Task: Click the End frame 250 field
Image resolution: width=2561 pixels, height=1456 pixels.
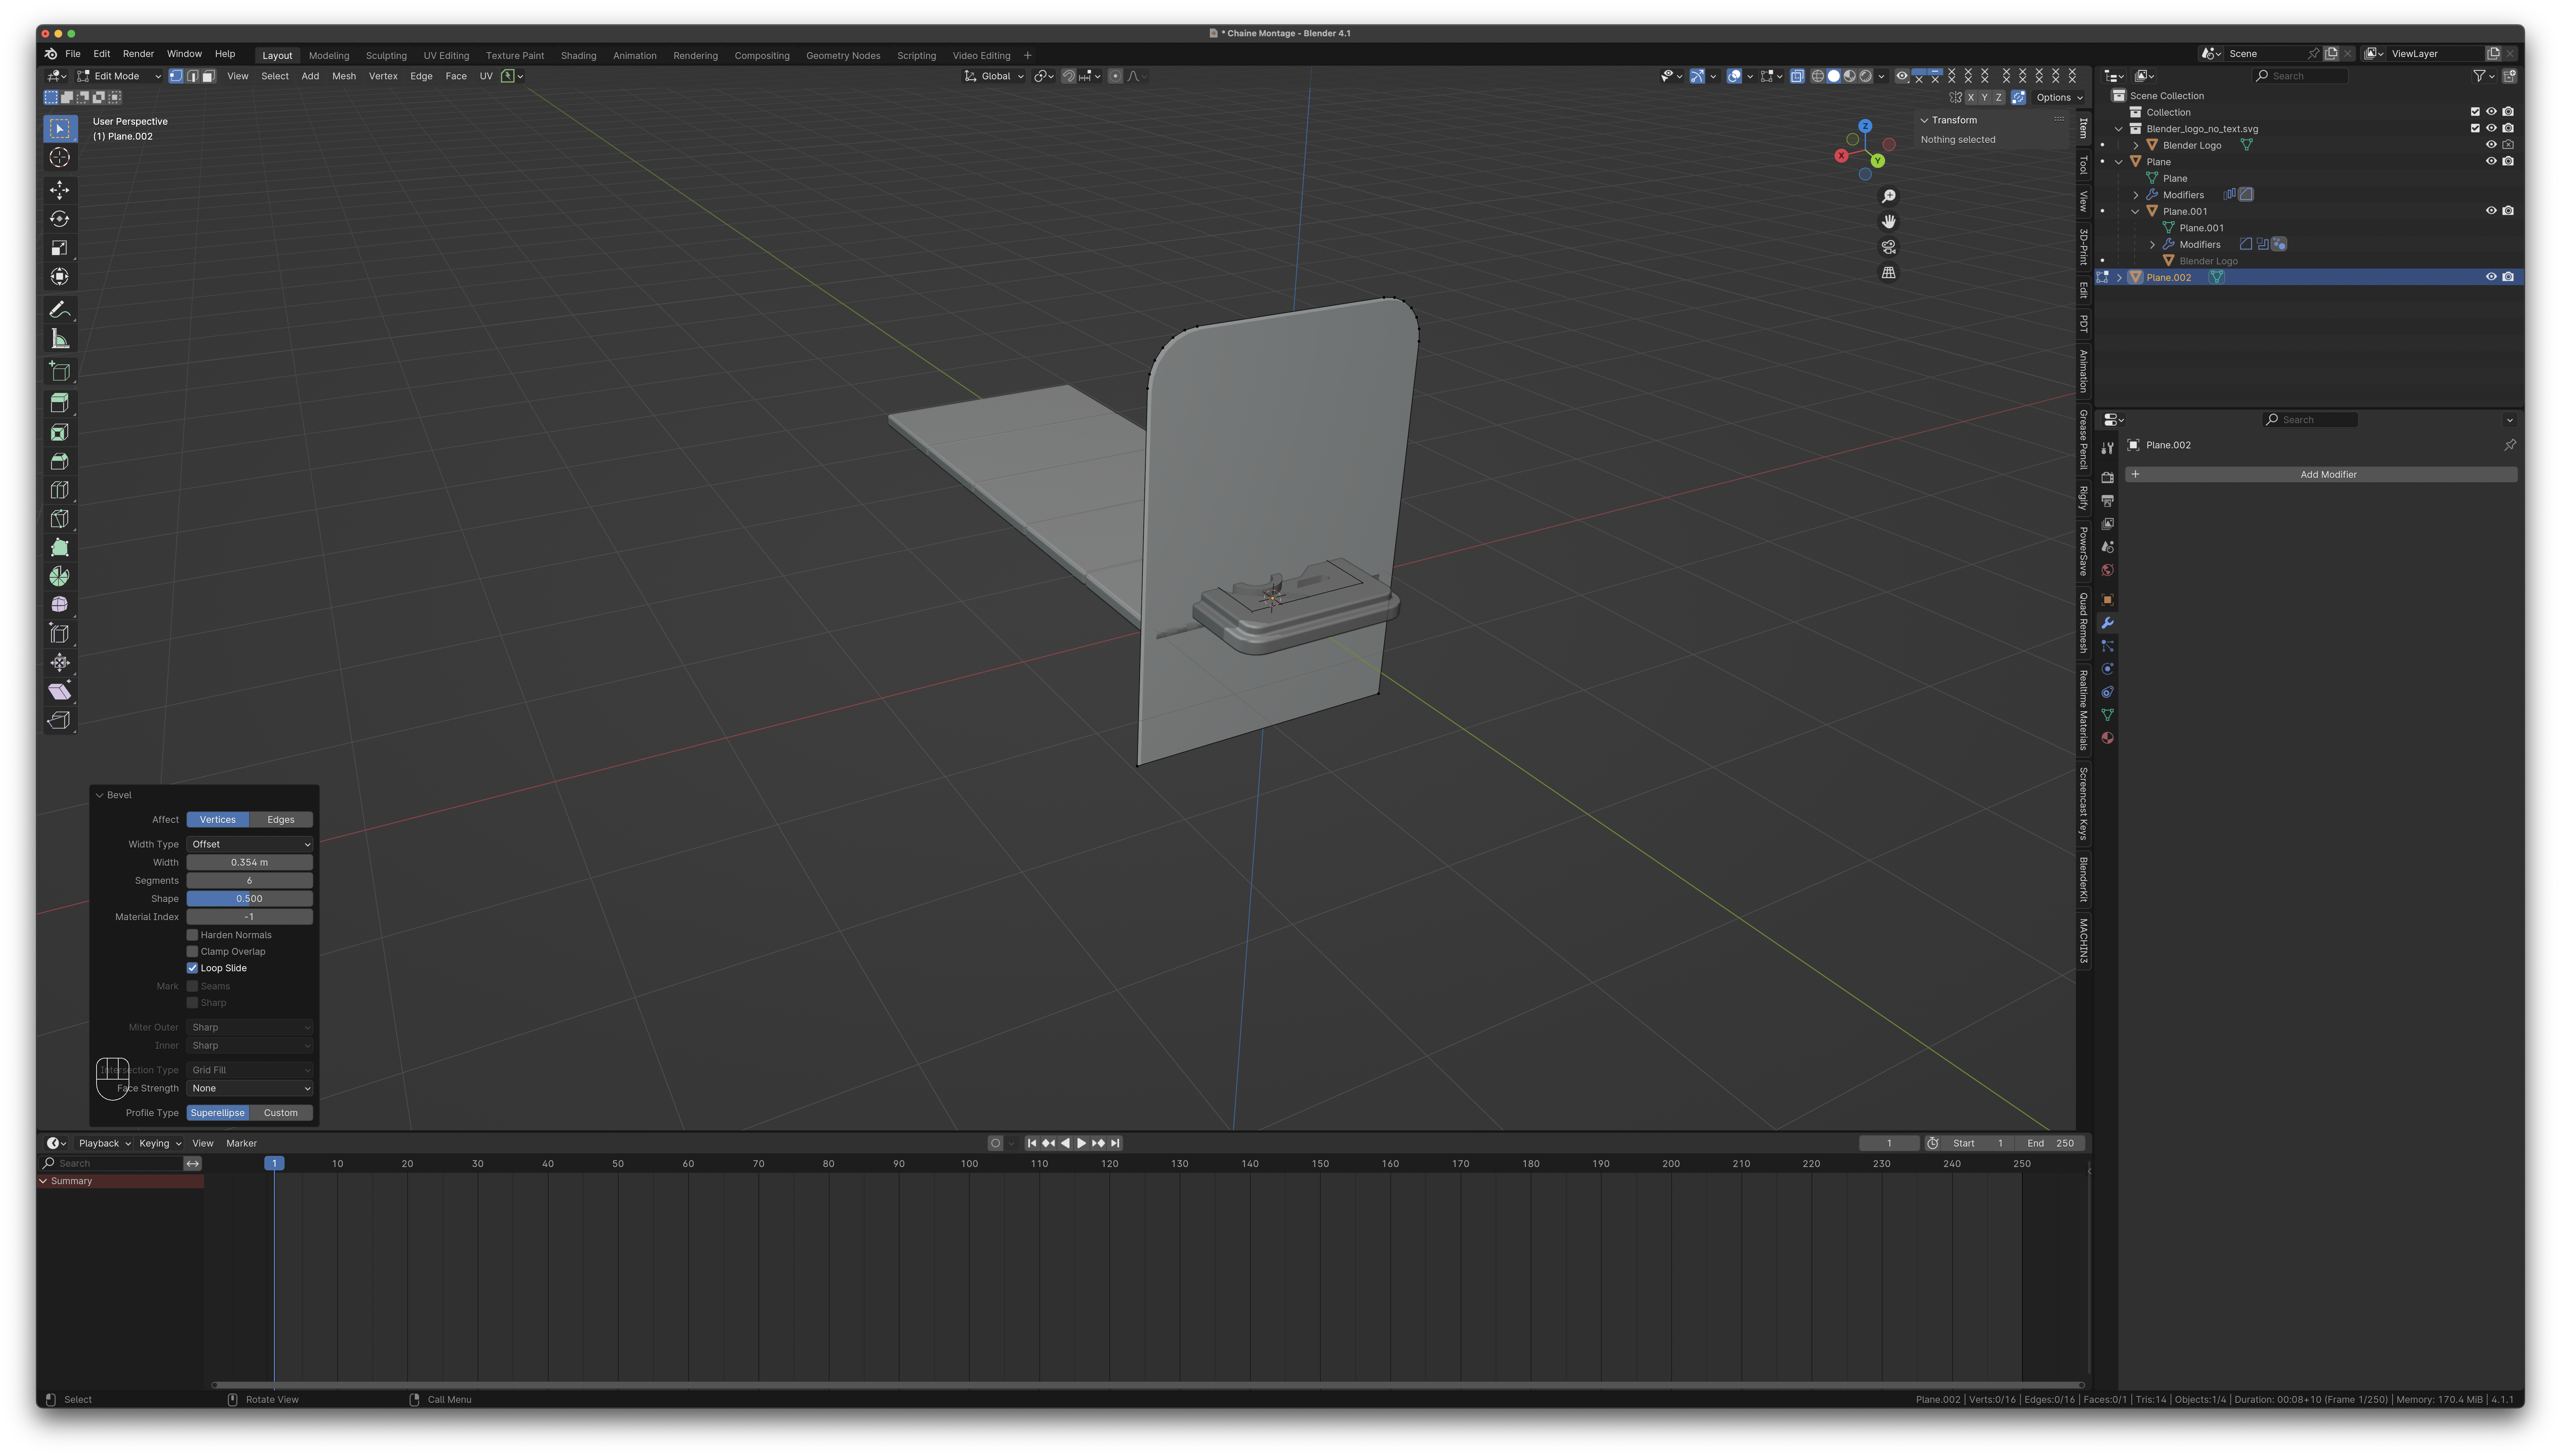Action: pos(2050,1143)
